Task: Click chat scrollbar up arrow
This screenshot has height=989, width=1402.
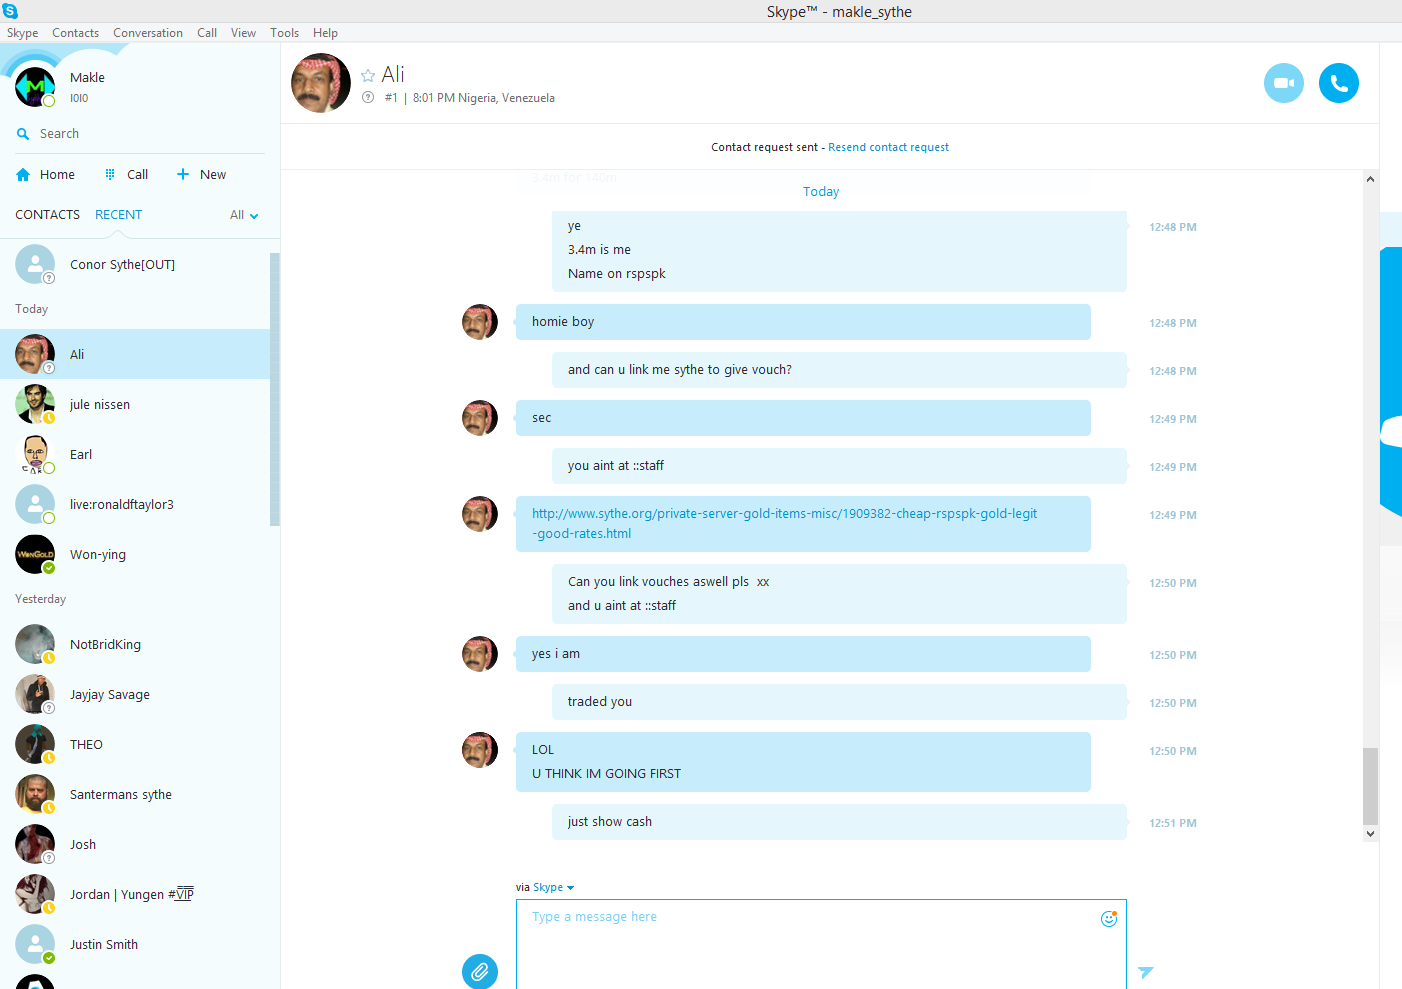Action: 1370,179
